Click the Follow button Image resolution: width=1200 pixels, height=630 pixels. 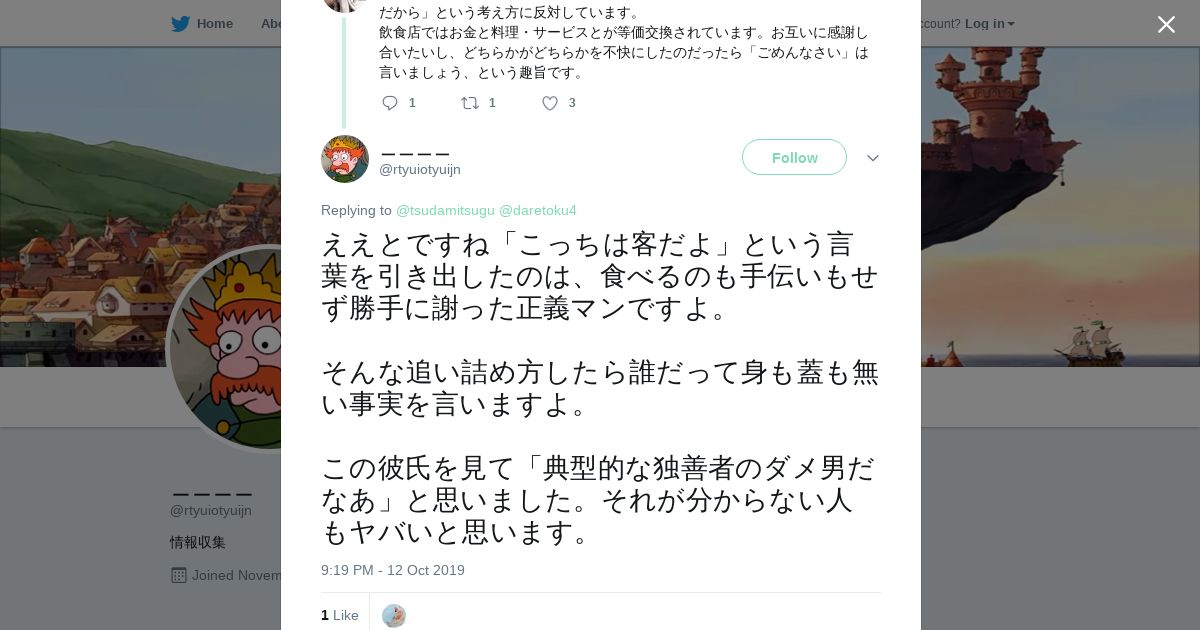click(794, 157)
